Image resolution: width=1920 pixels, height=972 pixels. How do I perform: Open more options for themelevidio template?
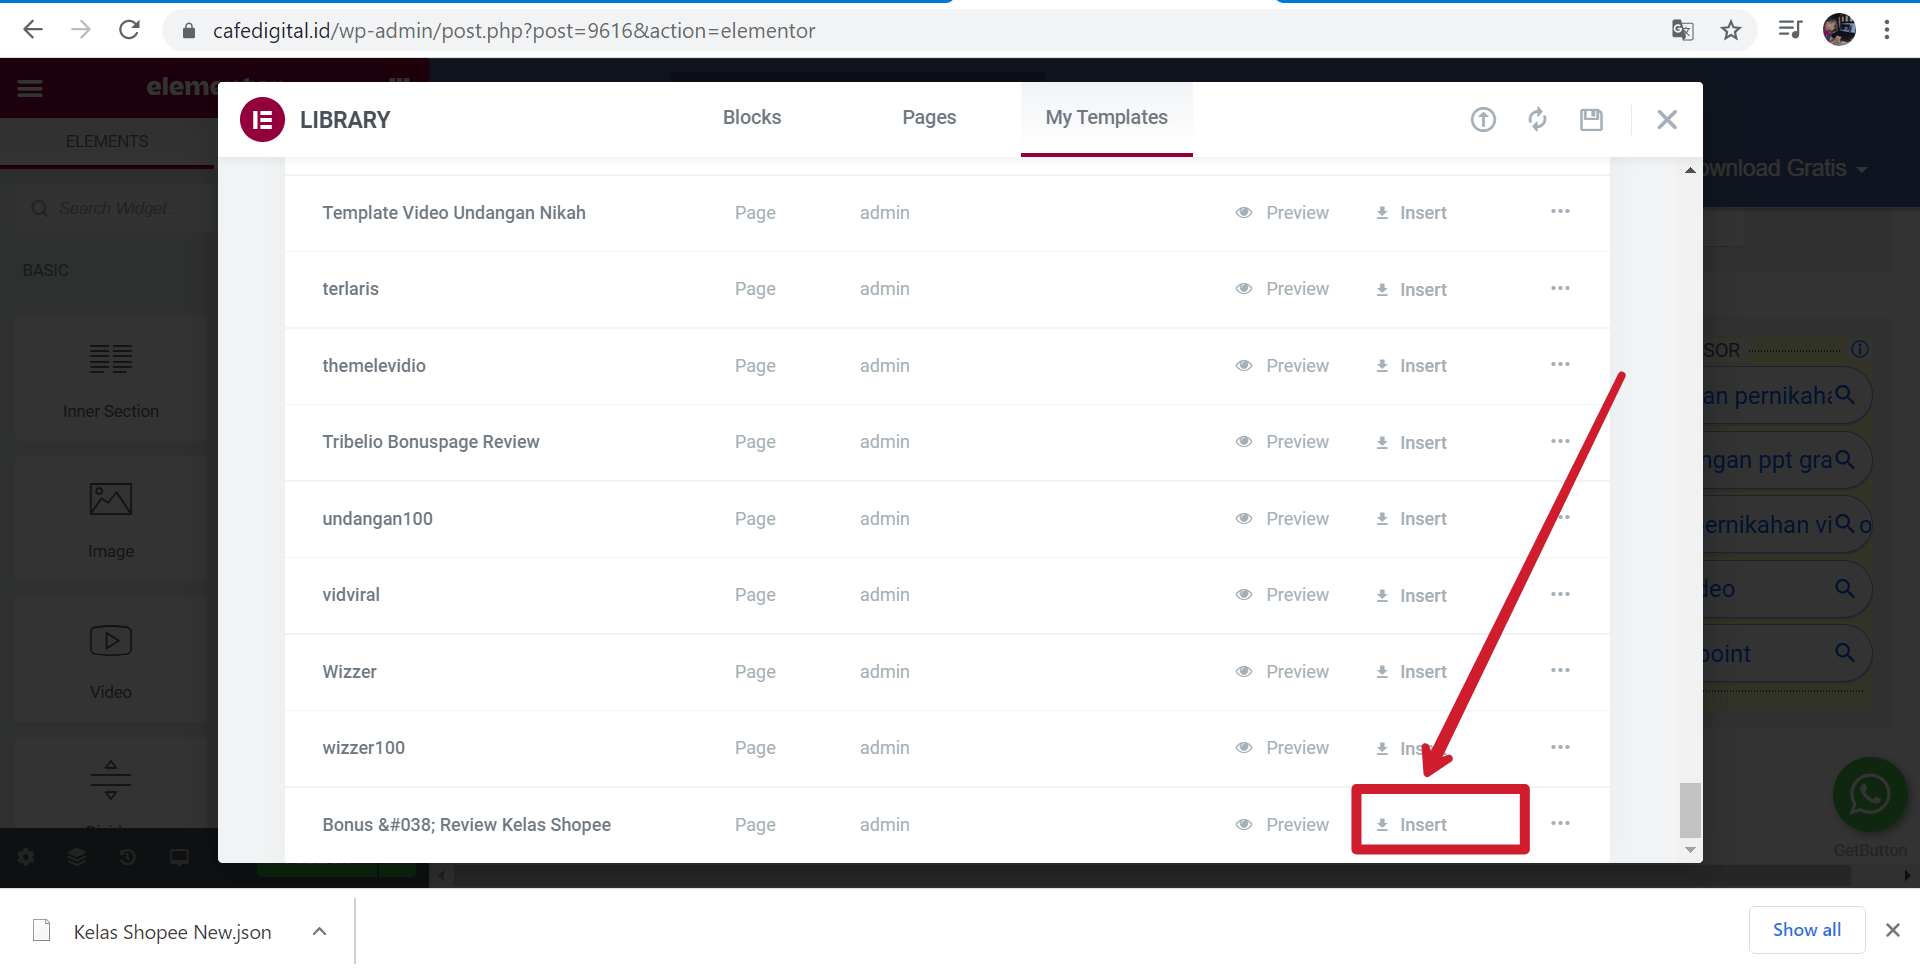point(1560,365)
